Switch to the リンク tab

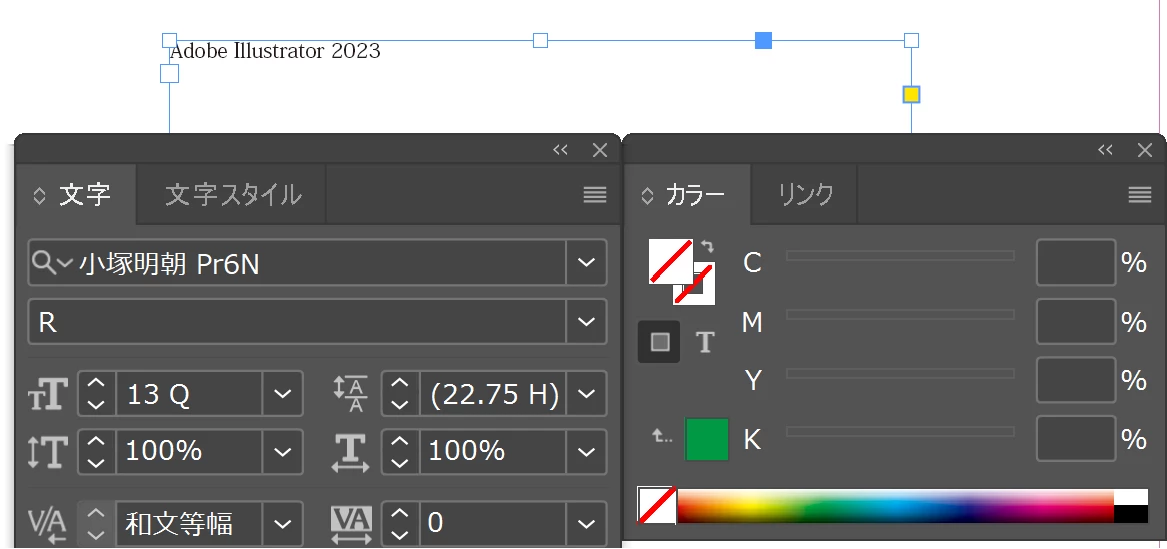click(x=805, y=195)
